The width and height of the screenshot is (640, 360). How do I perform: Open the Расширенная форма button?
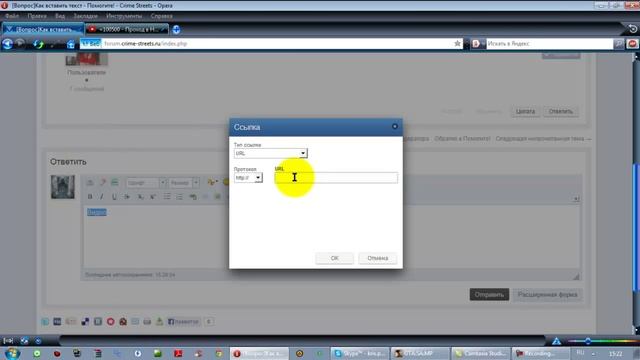(x=547, y=294)
